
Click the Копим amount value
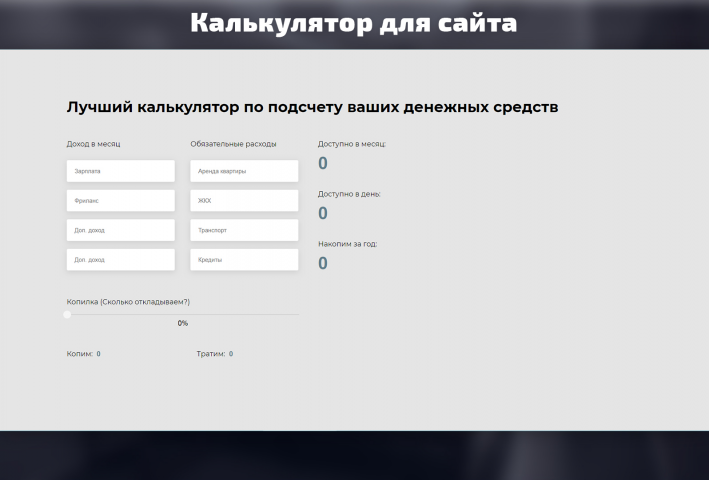pos(99,354)
